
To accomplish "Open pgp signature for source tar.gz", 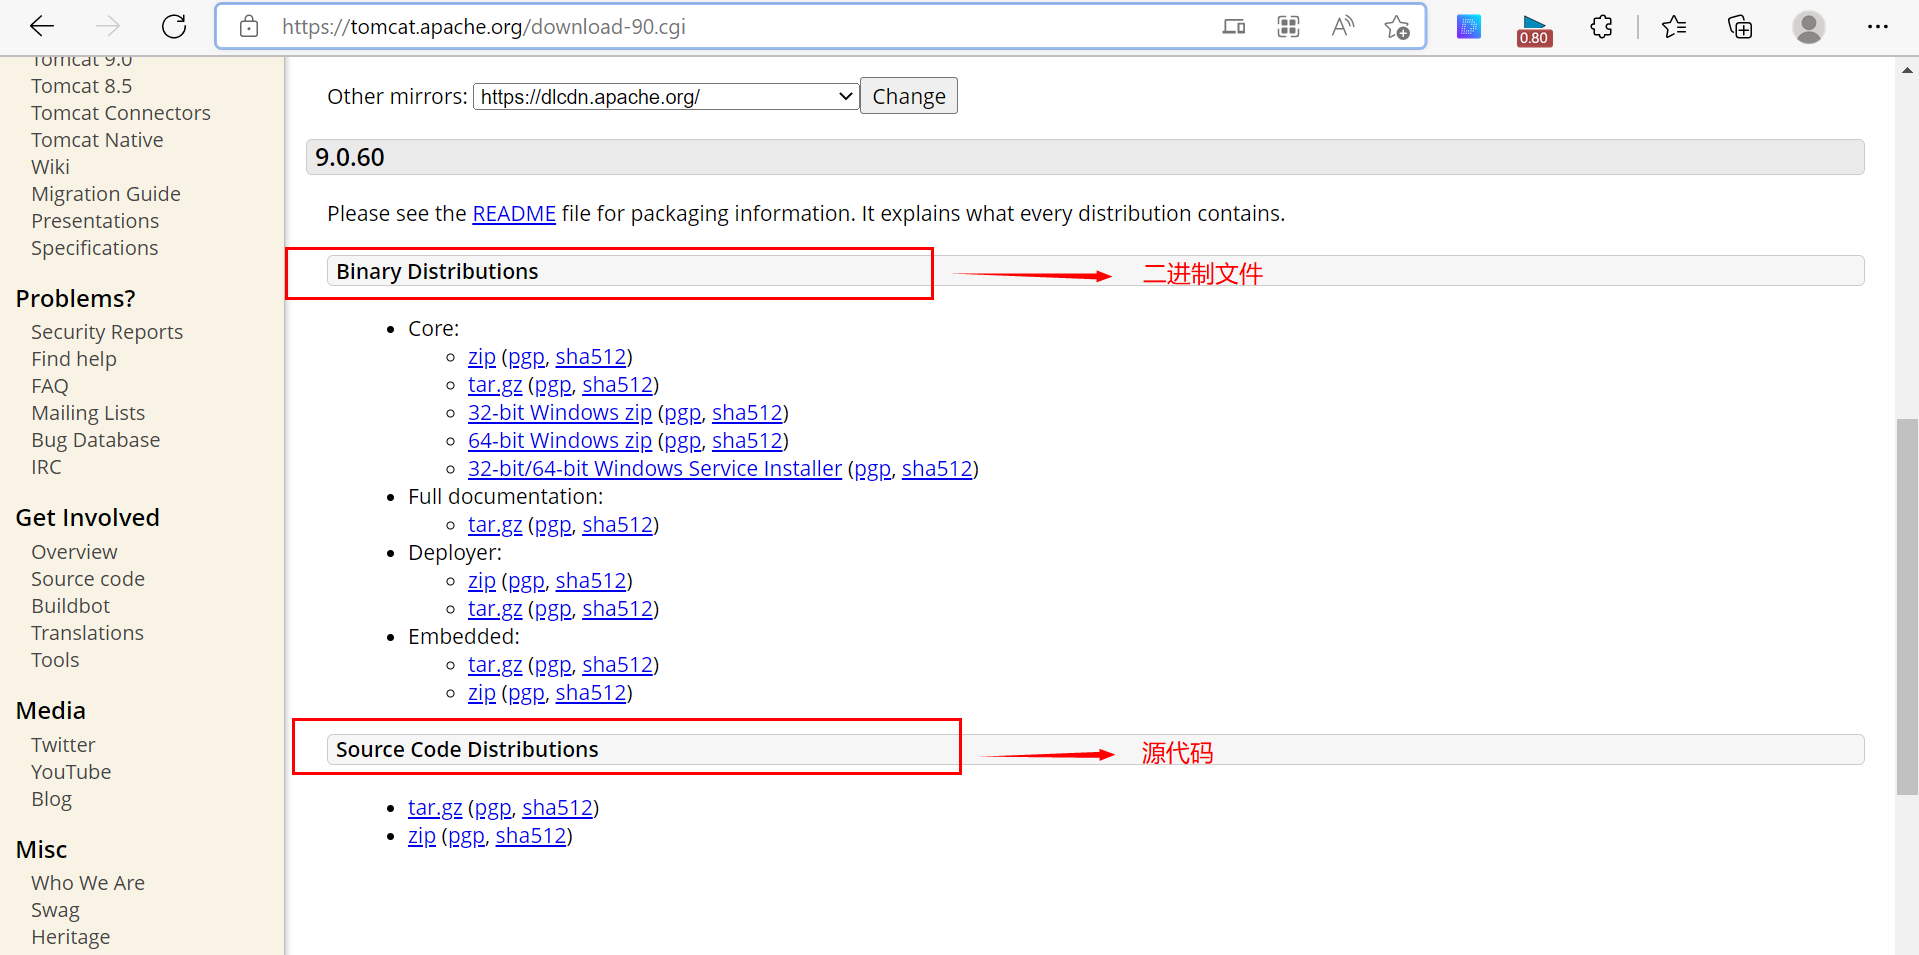I will coord(493,808).
